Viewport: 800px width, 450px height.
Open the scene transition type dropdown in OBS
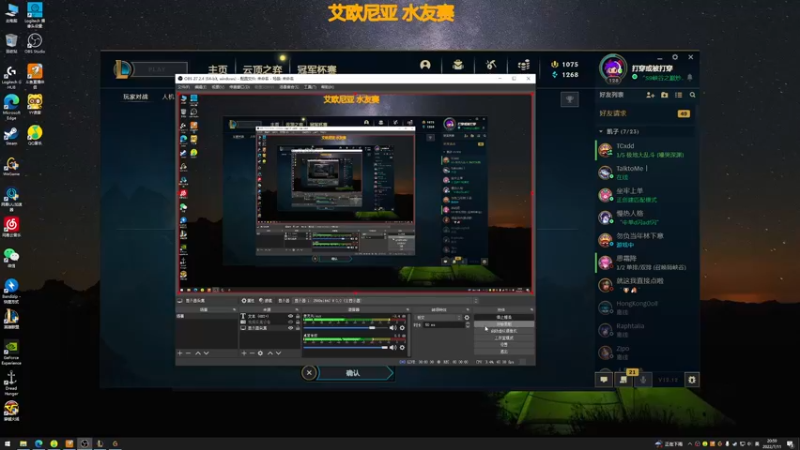pos(438,317)
